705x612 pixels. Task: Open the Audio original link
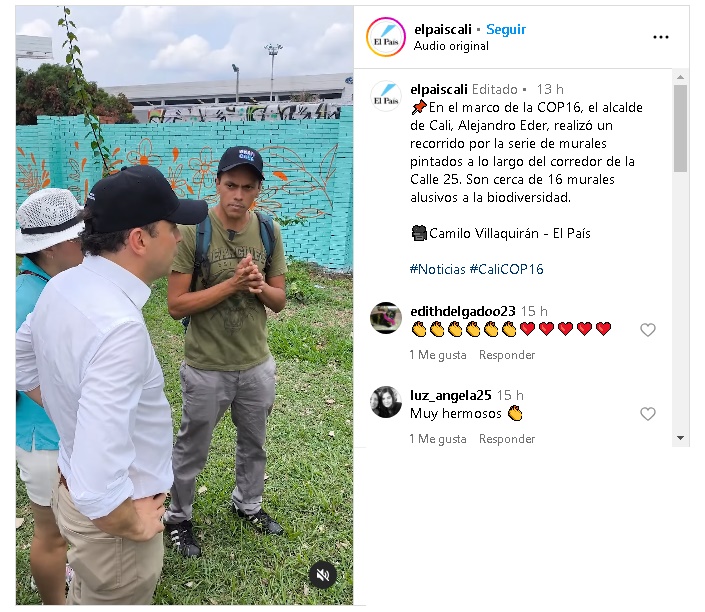tap(451, 46)
